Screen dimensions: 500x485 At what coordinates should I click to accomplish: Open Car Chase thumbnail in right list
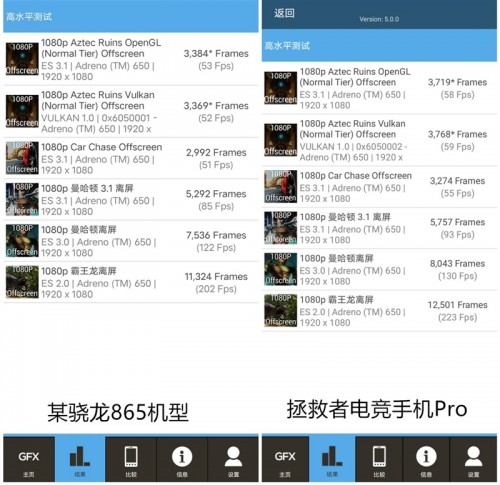click(281, 187)
